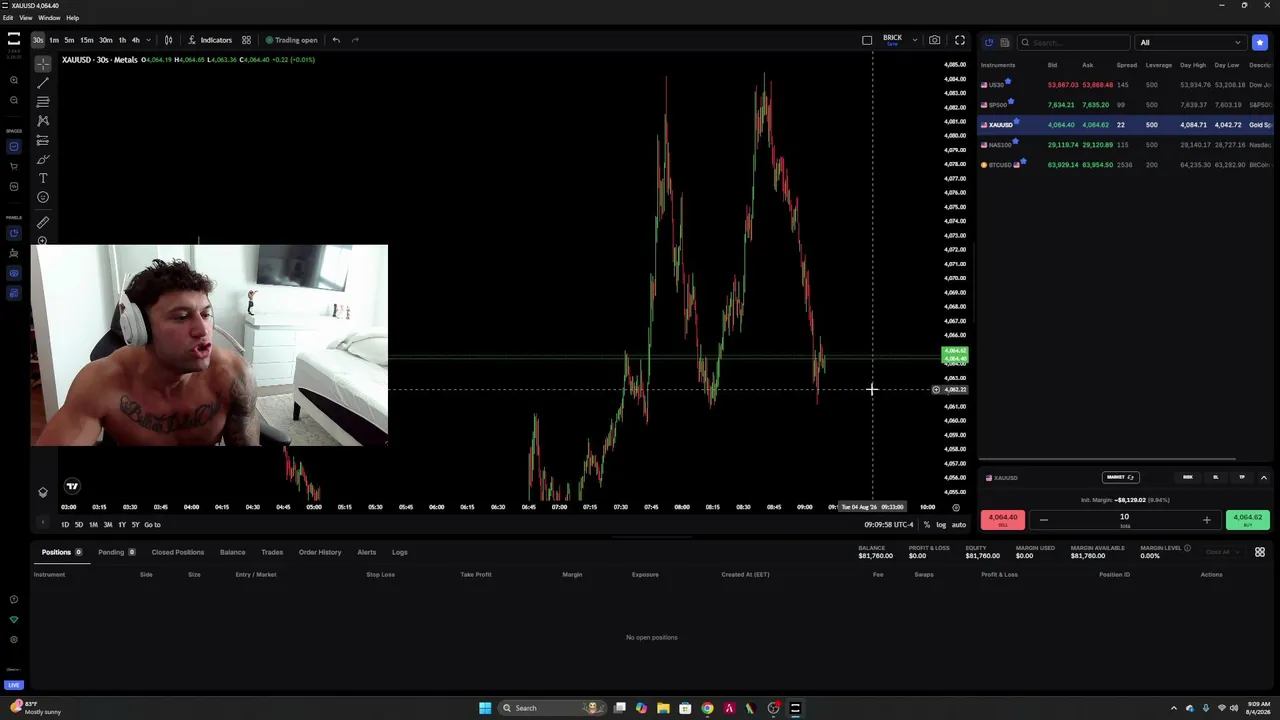
Task: Toggle the SL stop loss option
Action: click(1216, 477)
